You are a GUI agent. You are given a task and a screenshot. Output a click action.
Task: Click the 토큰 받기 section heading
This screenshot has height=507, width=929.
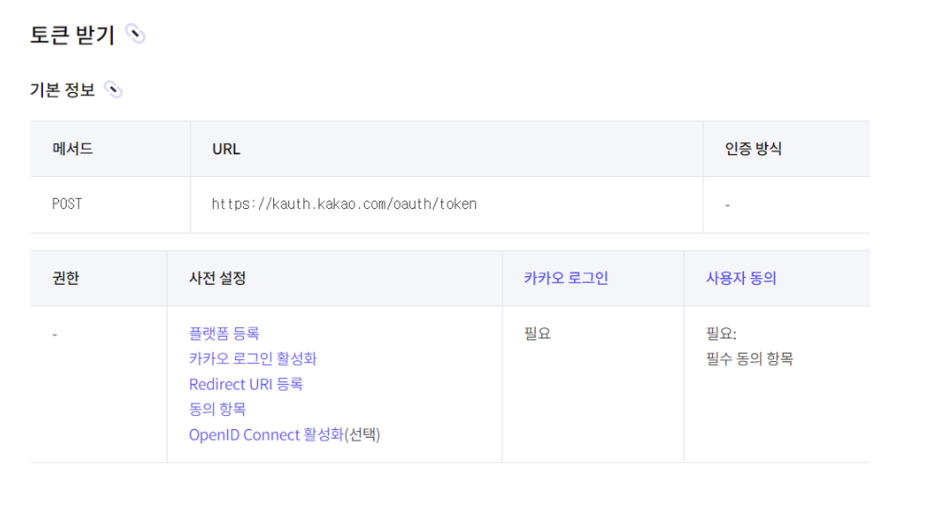[72, 35]
